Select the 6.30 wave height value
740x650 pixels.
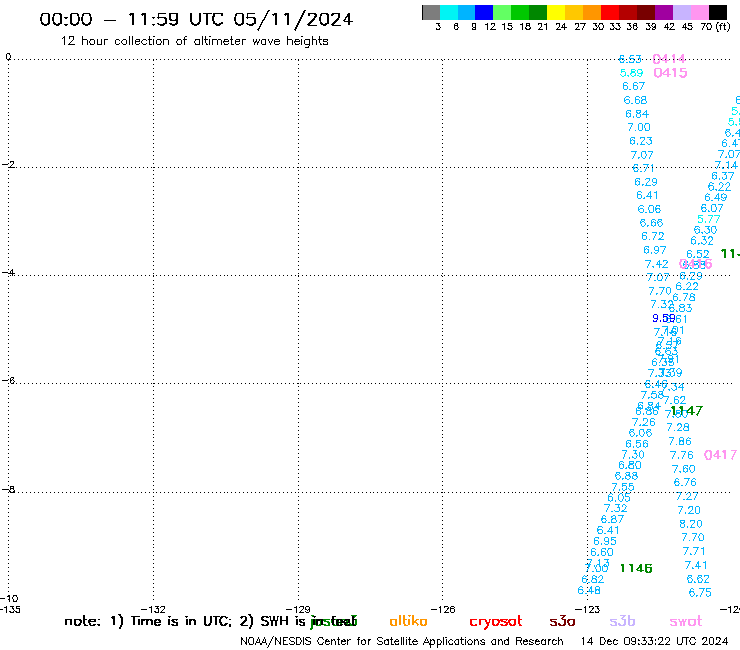coord(705,230)
